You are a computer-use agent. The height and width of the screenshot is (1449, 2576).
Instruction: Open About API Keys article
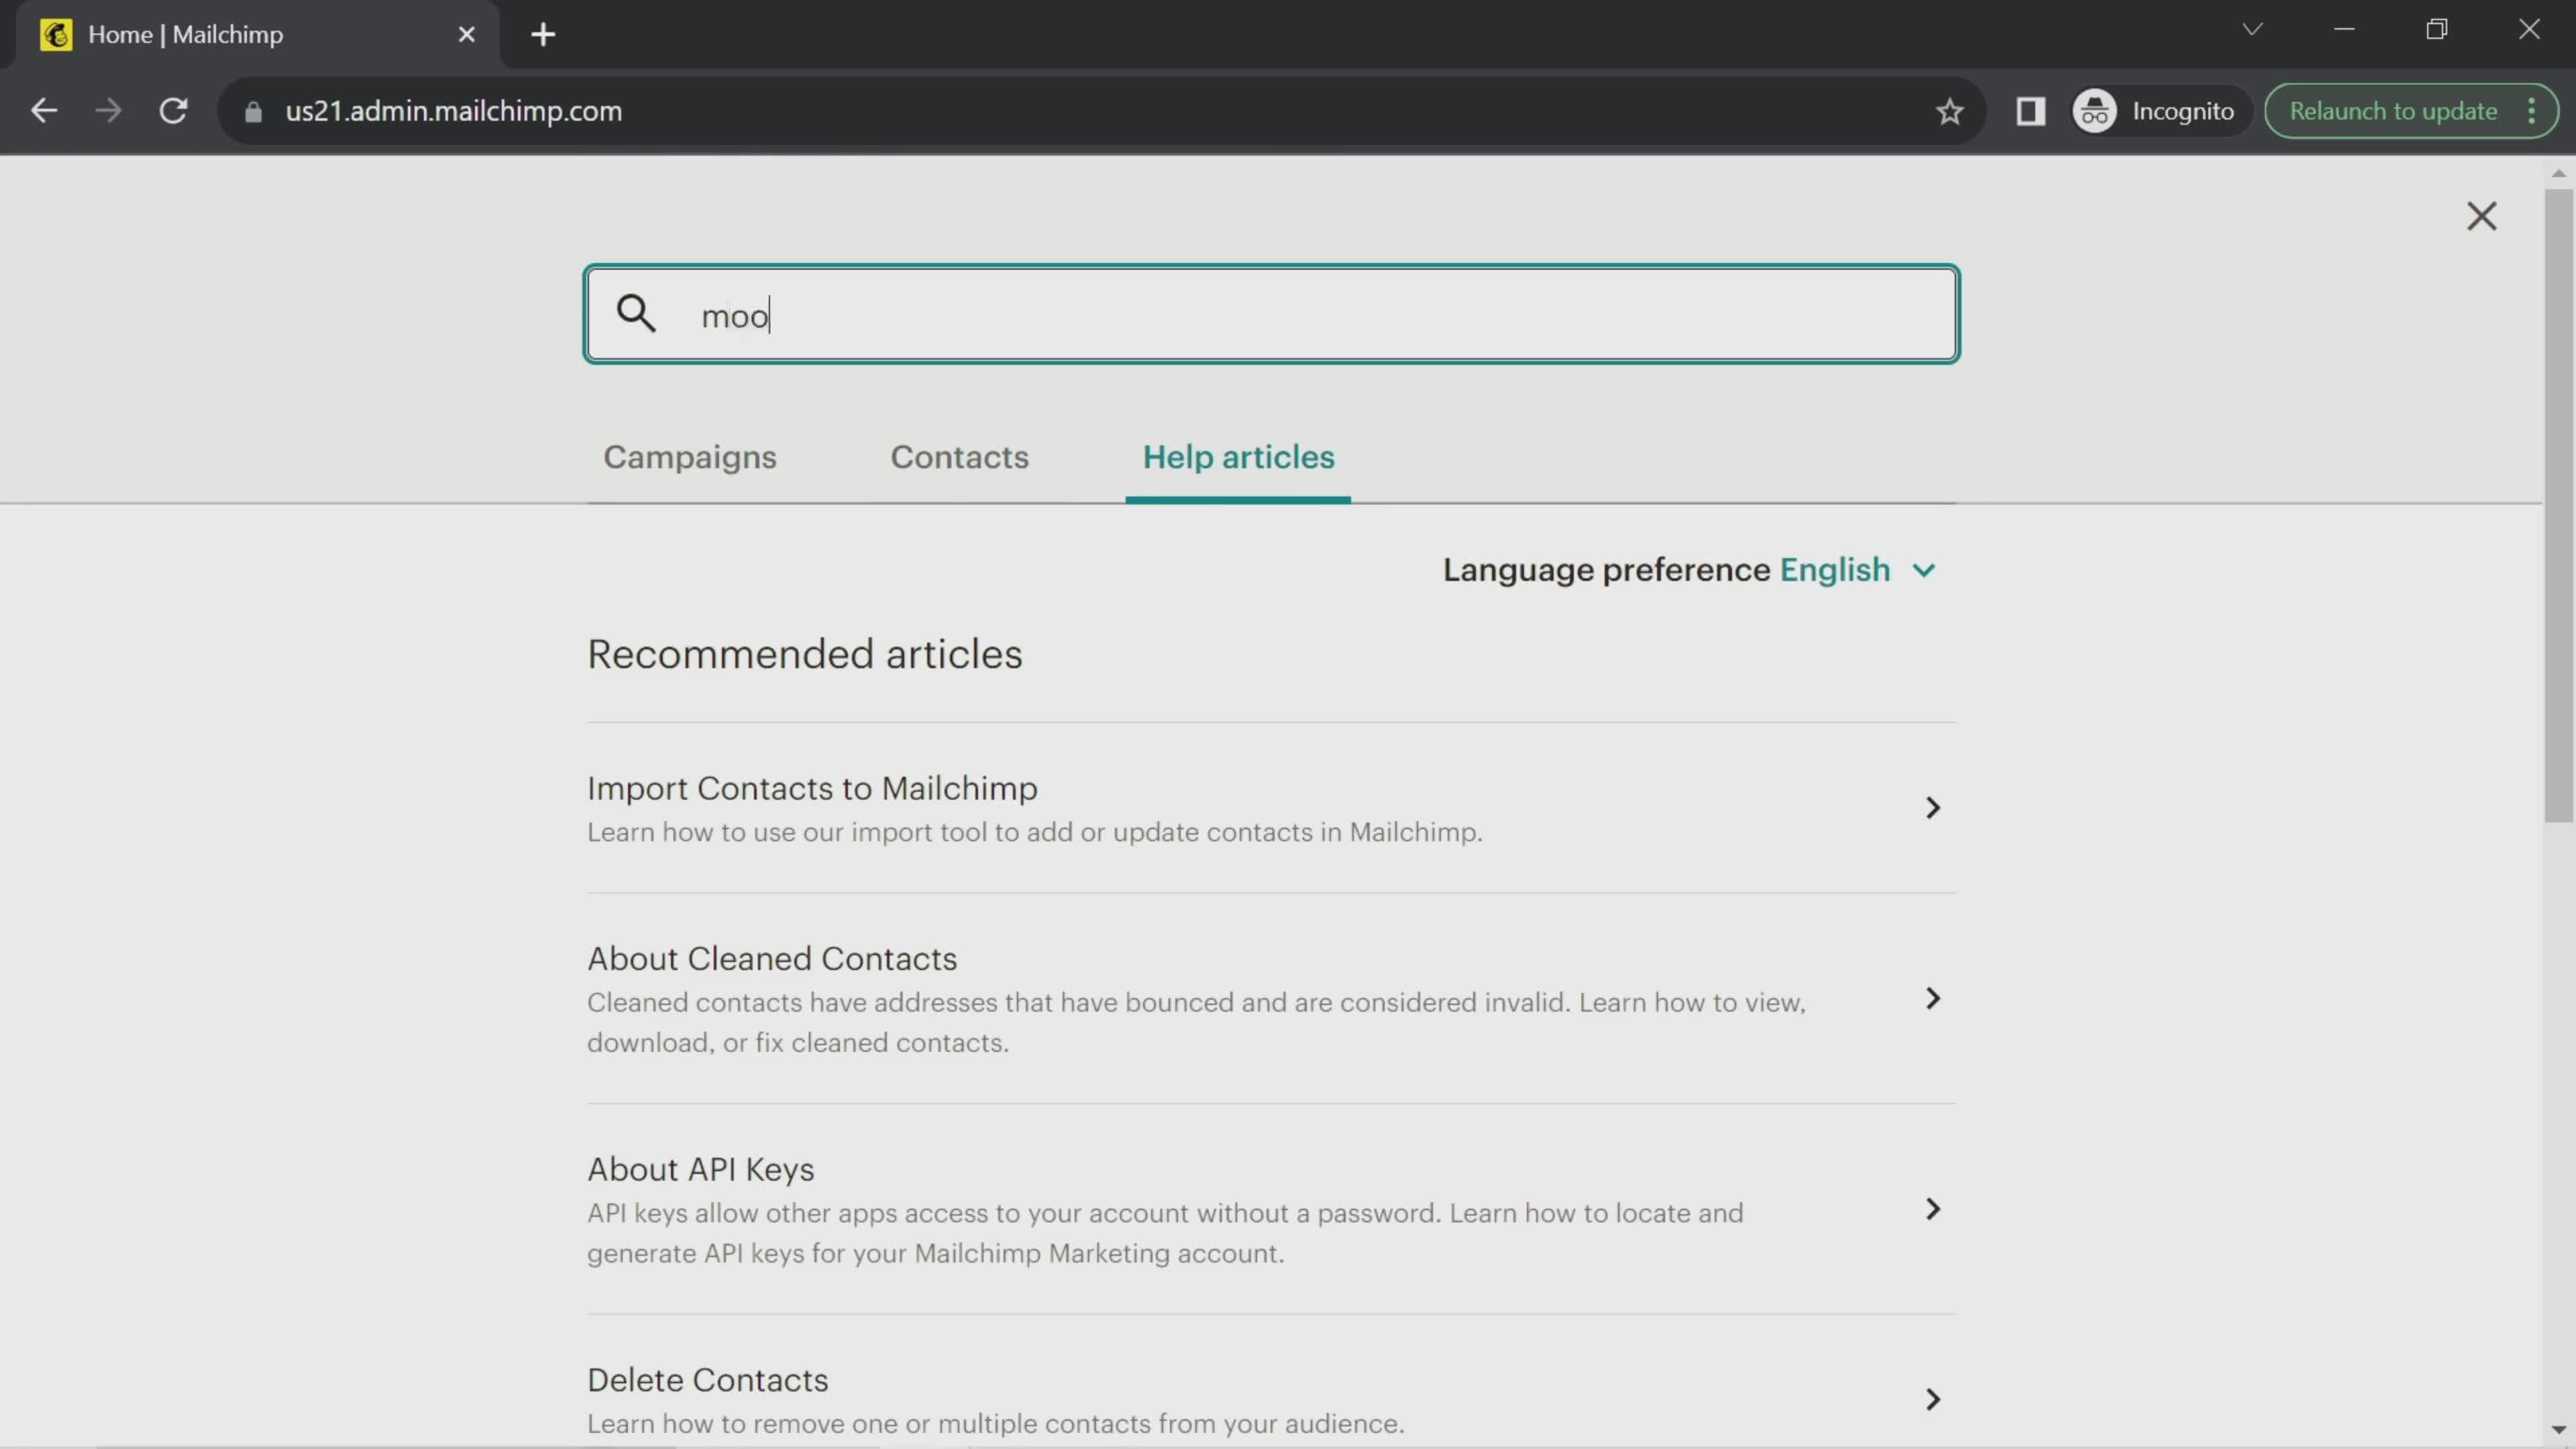tap(701, 1169)
